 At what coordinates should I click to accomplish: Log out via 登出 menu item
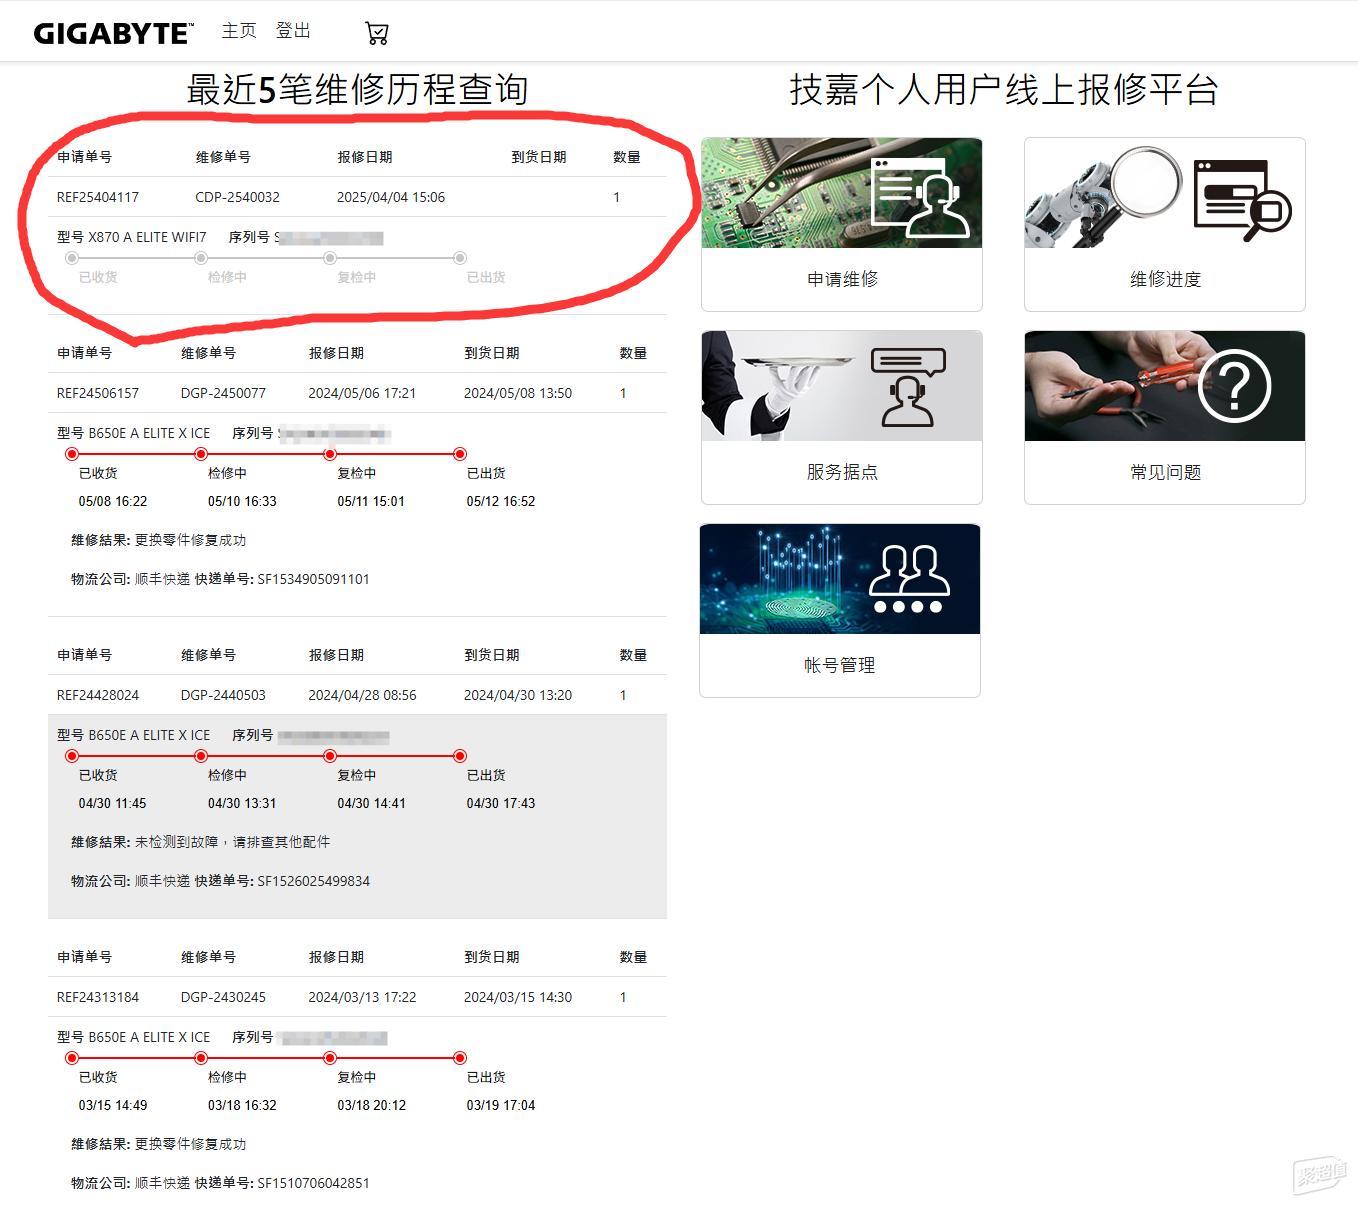click(x=293, y=31)
